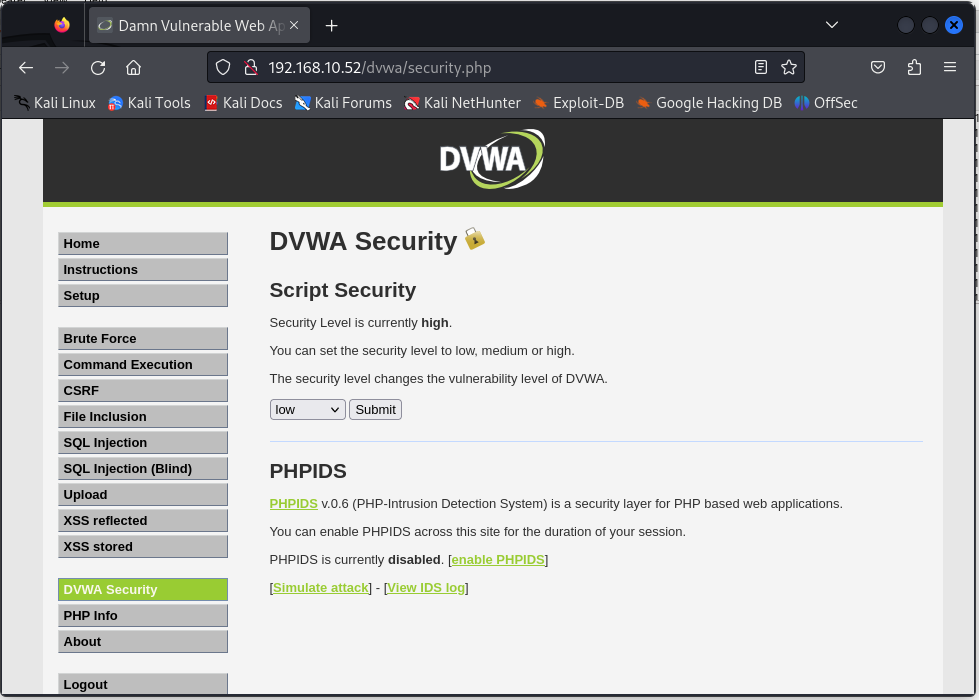This screenshot has width=979, height=700.
Task: Go to Home in sidebar menu
Action: (x=143, y=244)
